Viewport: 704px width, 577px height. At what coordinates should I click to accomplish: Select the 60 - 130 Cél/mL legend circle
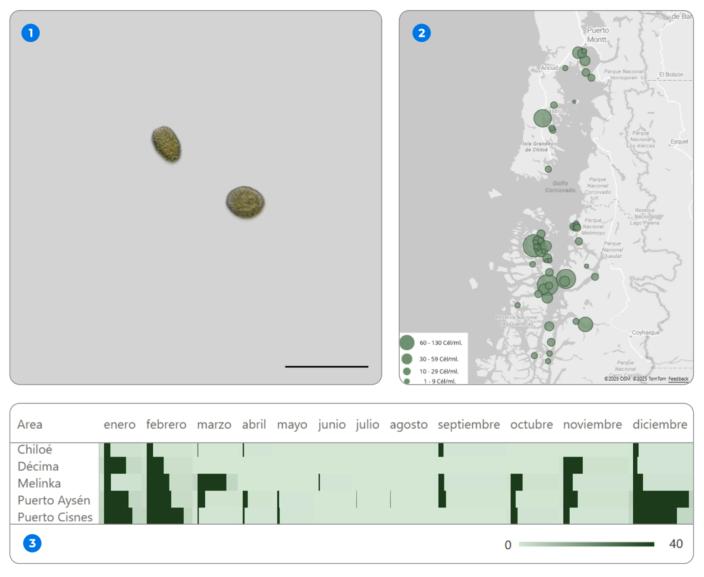[407, 343]
